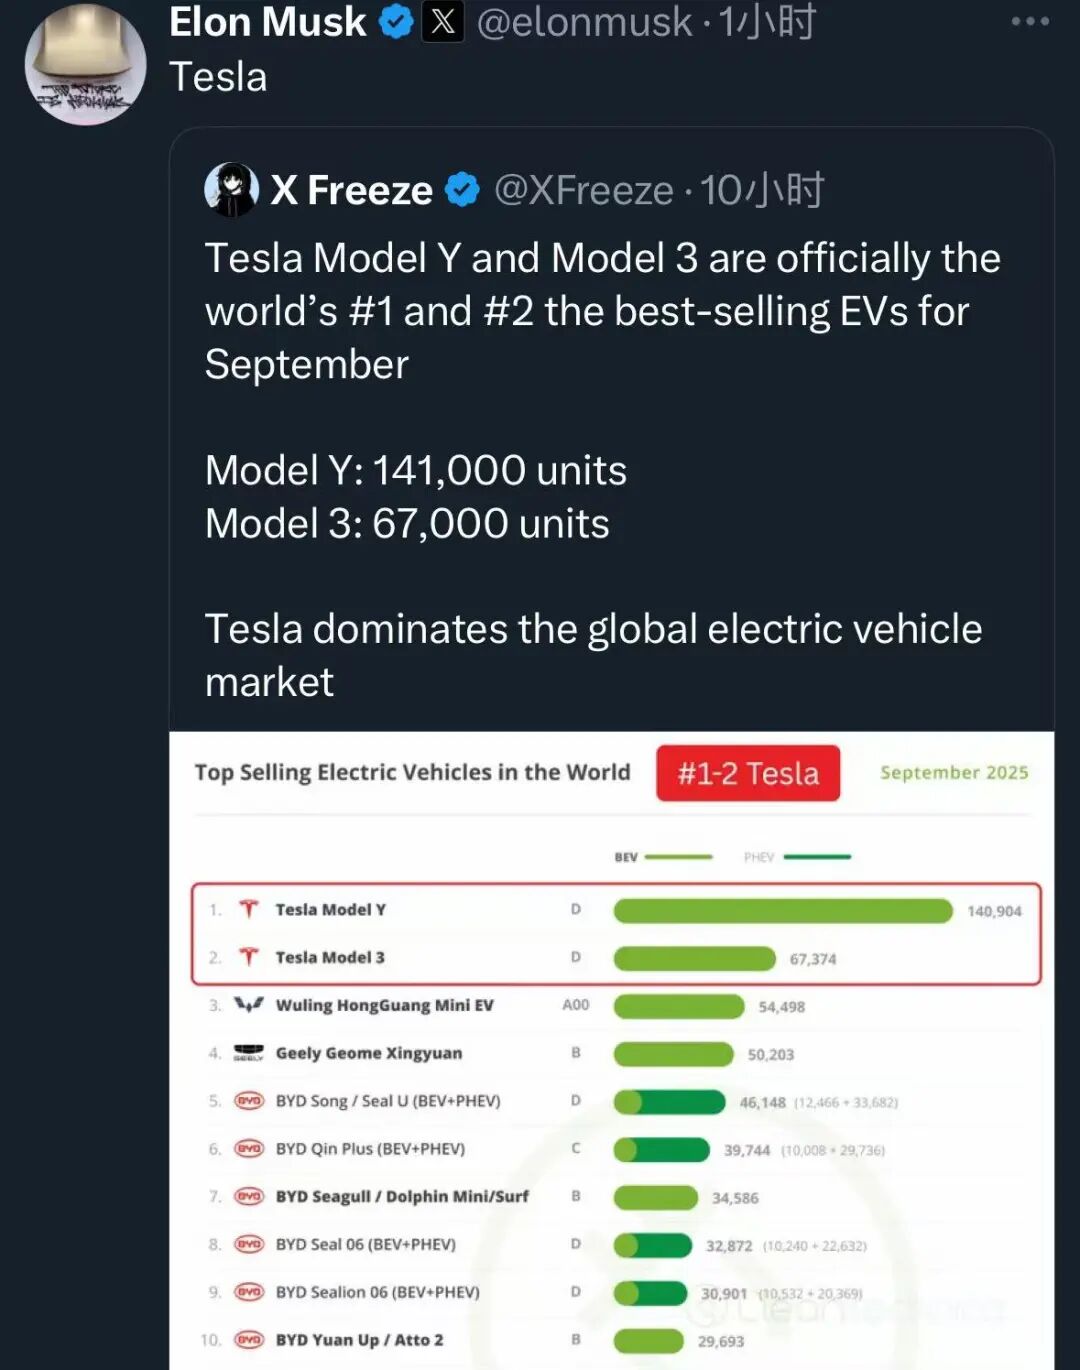The height and width of the screenshot is (1370, 1080).
Task: Click the Geely logo beside Geome Xingyuan
Action: pos(249,1052)
